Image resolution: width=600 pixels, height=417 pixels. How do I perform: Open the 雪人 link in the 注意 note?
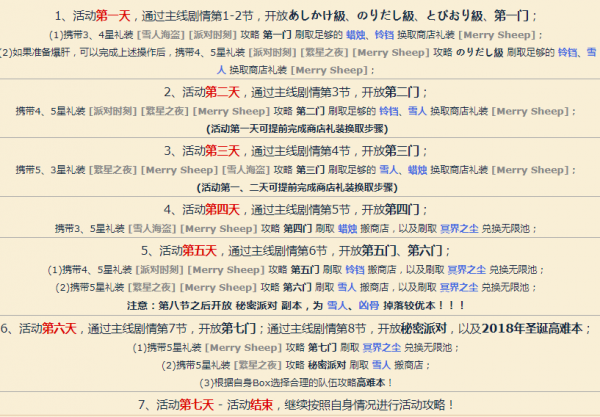click(337, 305)
